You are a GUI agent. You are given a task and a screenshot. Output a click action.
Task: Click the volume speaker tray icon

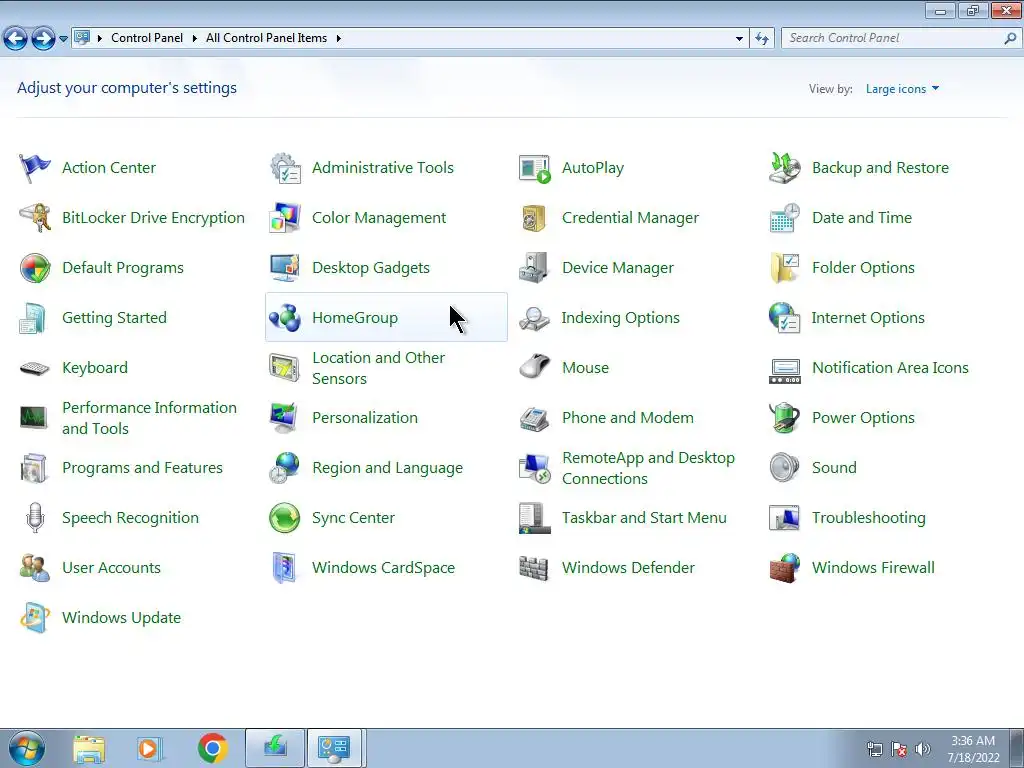[x=922, y=748]
